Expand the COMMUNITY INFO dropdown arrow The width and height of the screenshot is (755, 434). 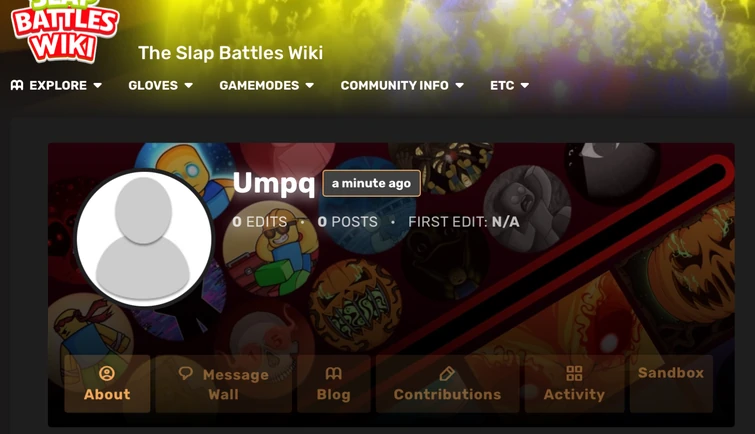[460, 85]
